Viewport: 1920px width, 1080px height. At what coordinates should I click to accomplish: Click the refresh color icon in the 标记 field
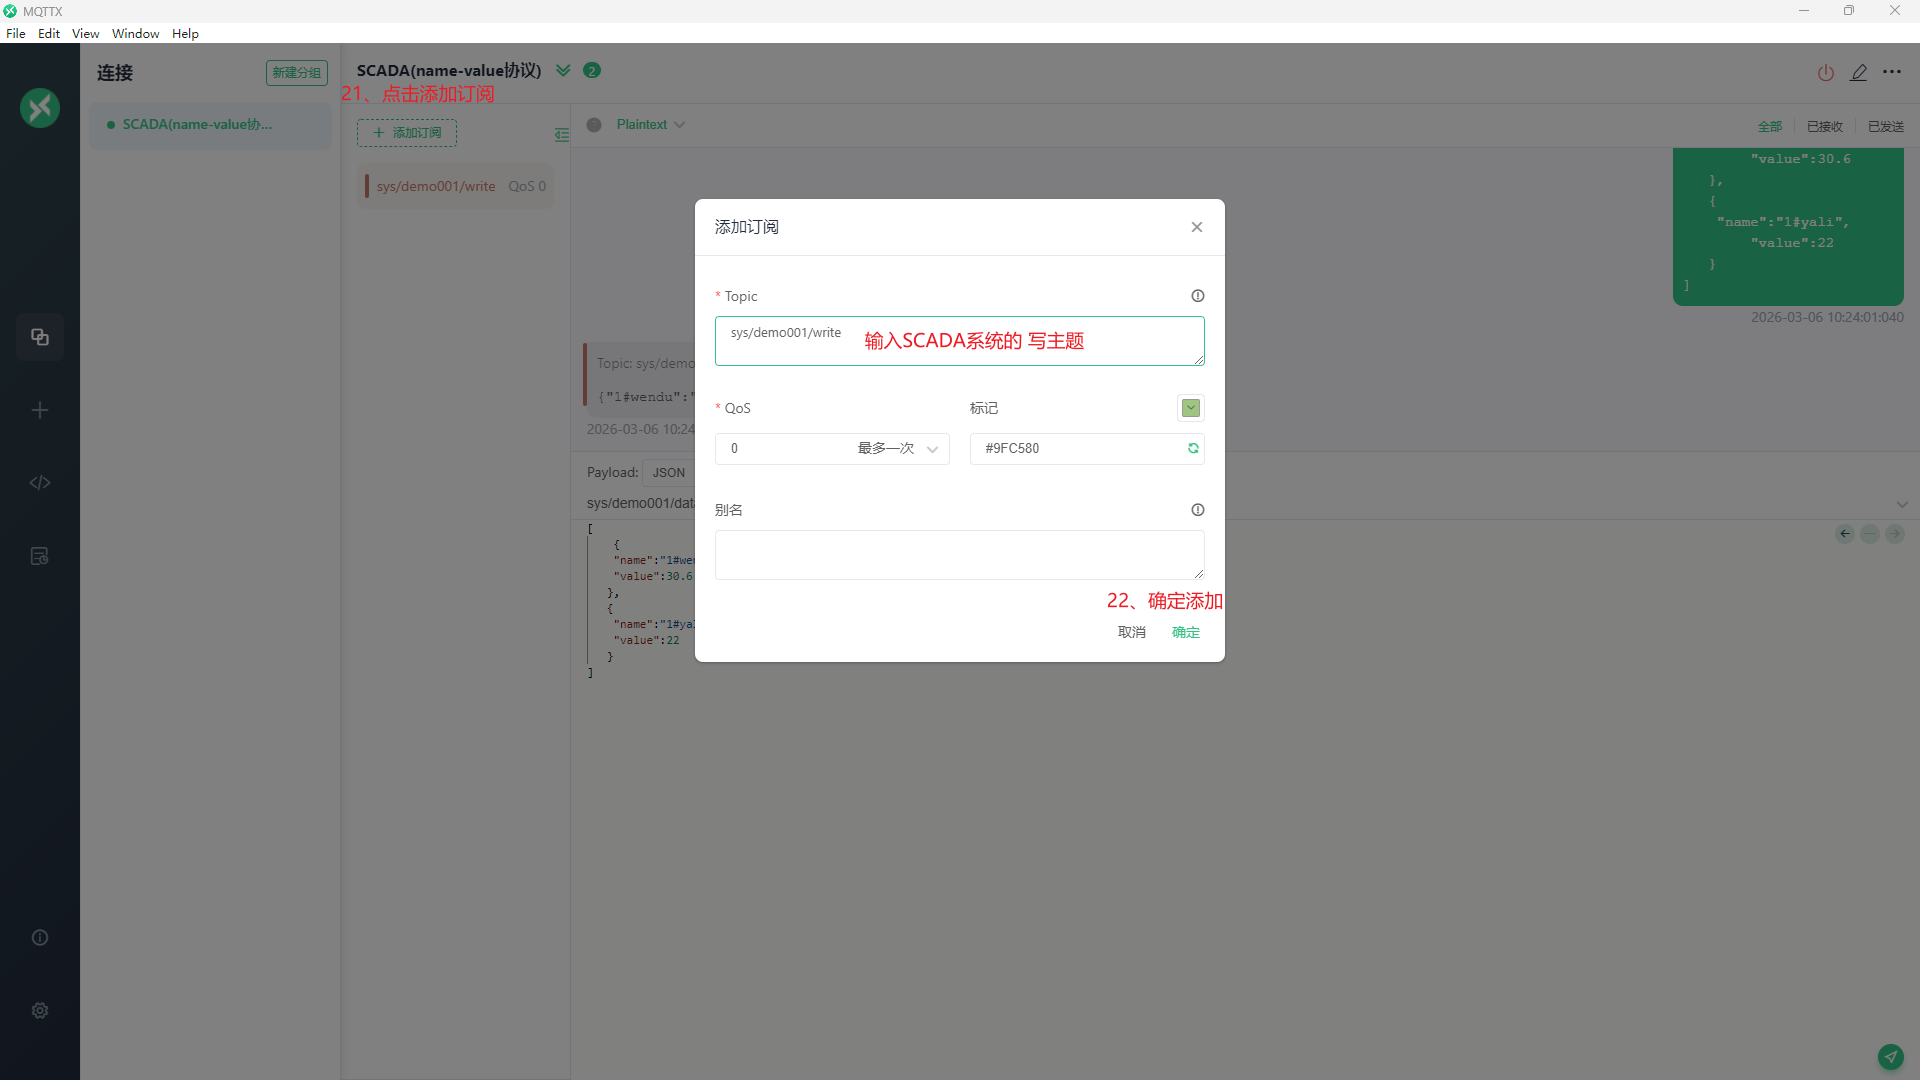pyautogui.click(x=1193, y=449)
